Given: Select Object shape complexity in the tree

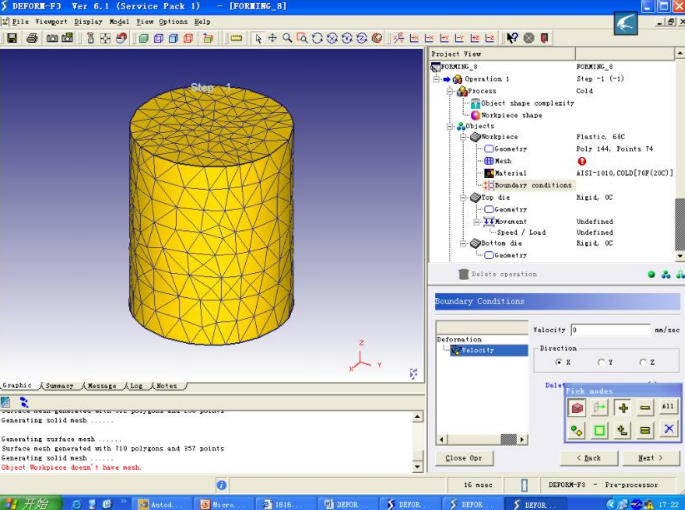Looking at the screenshot, I should tap(528, 104).
